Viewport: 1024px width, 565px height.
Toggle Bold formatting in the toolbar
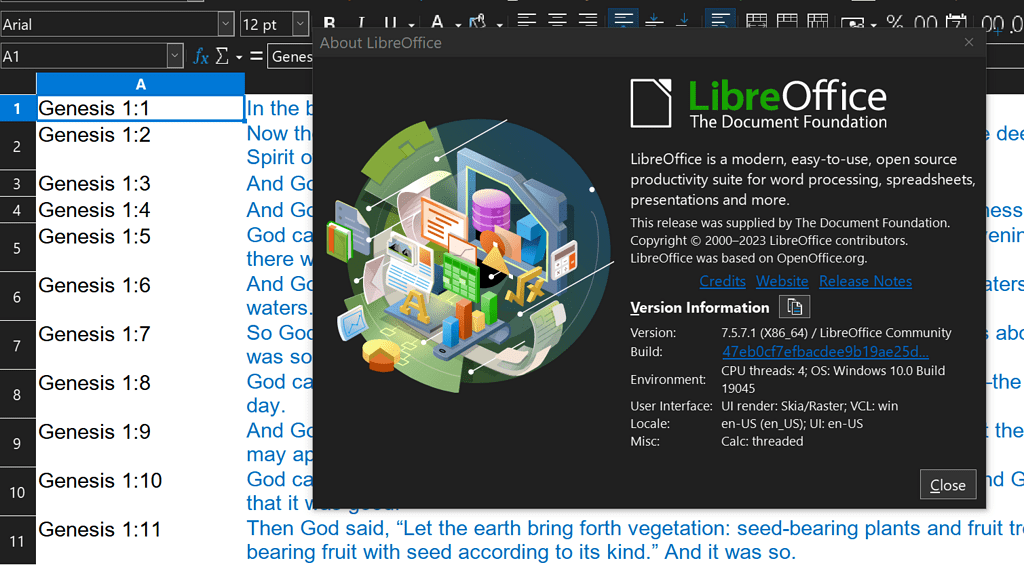330,24
